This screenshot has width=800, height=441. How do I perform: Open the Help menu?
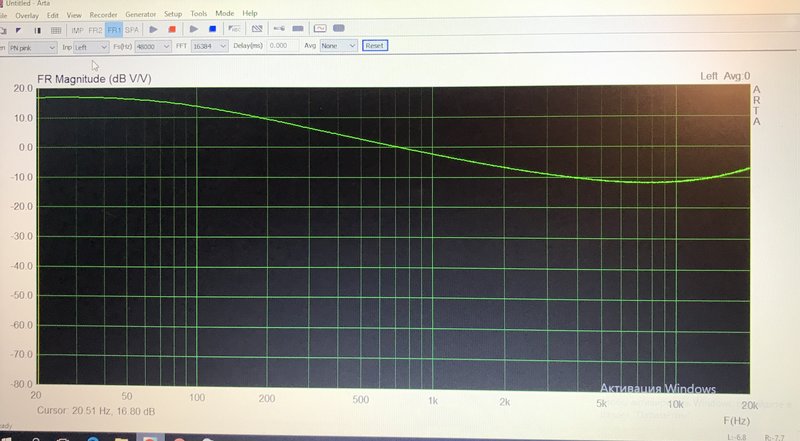[249, 13]
